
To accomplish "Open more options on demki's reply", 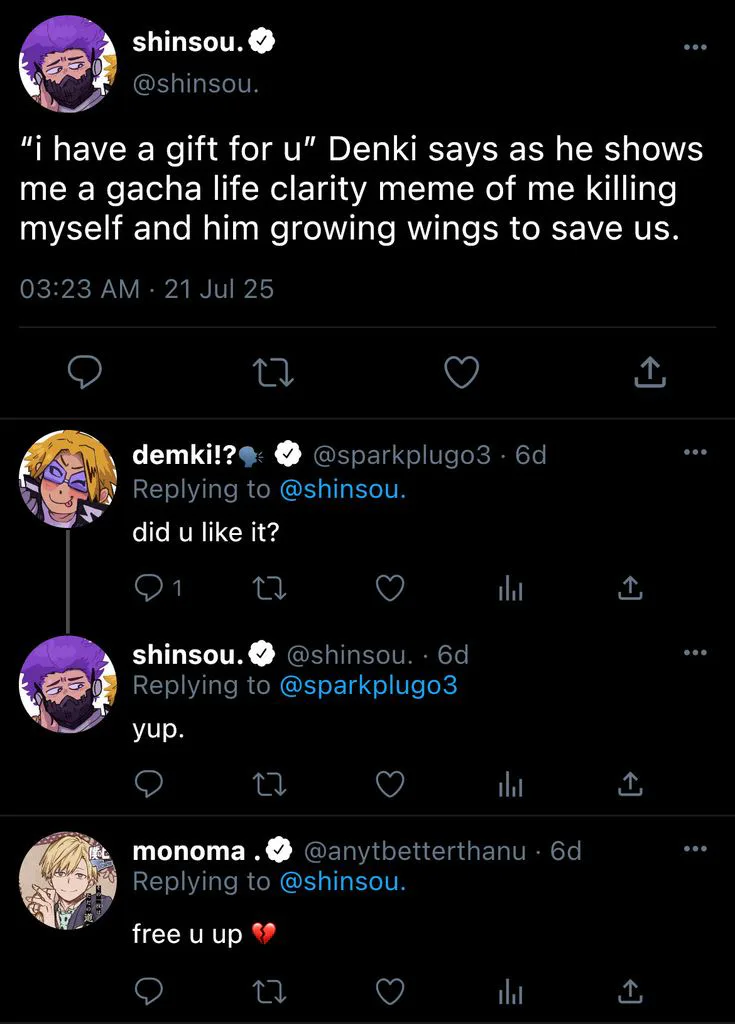I will pyautogui.click(x=694, y=451).
